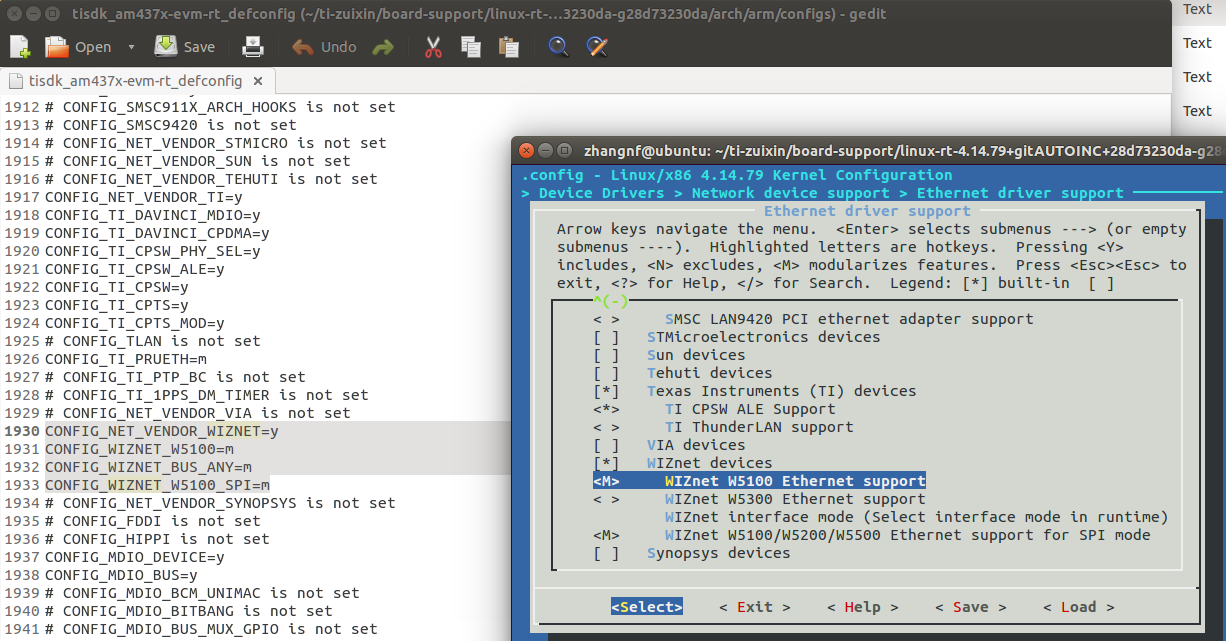Click the <Select> button in menuconfig

pos(647,607)
